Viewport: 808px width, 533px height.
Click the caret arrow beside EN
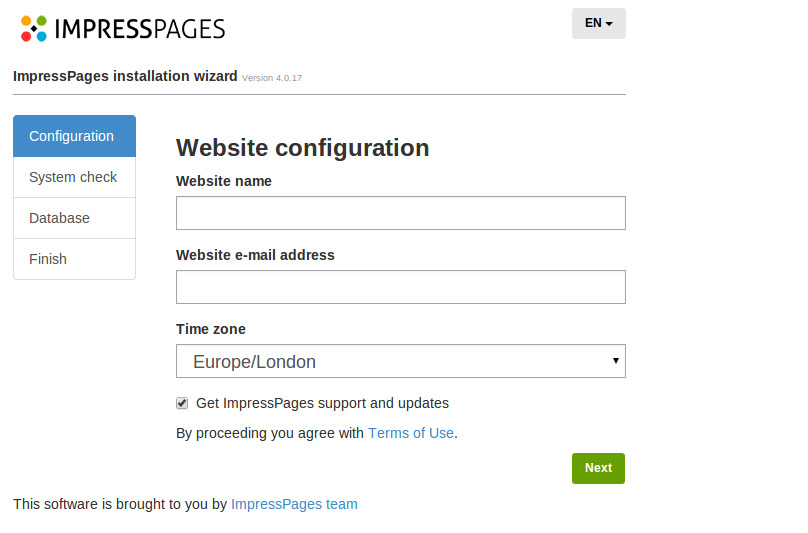[x=609, y=24]
